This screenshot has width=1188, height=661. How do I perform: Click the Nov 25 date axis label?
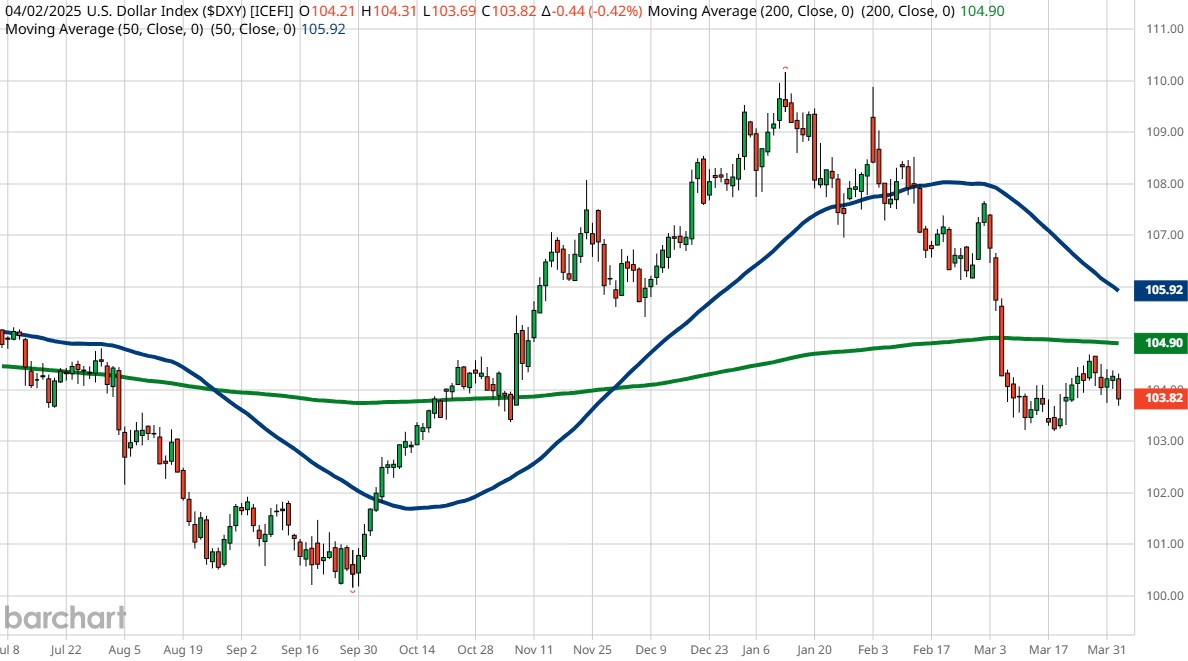[592, 650]
